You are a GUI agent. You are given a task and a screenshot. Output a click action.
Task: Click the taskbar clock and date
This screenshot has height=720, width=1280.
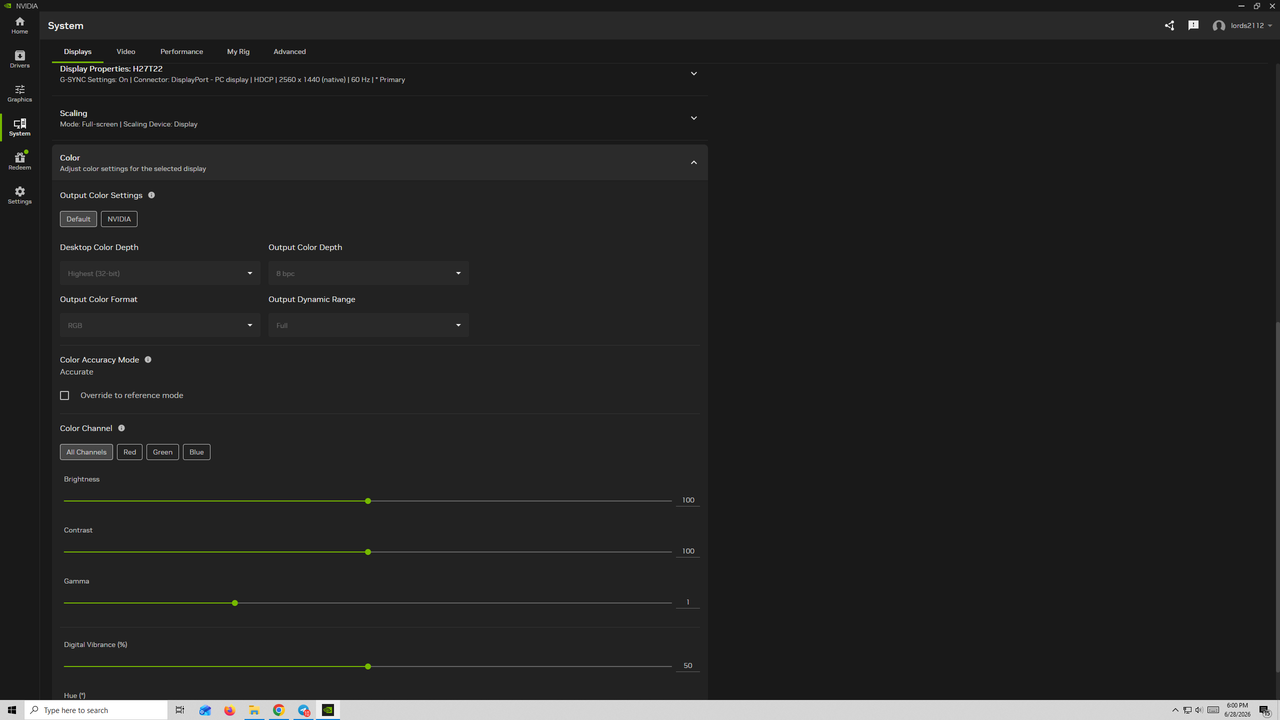1236,710
